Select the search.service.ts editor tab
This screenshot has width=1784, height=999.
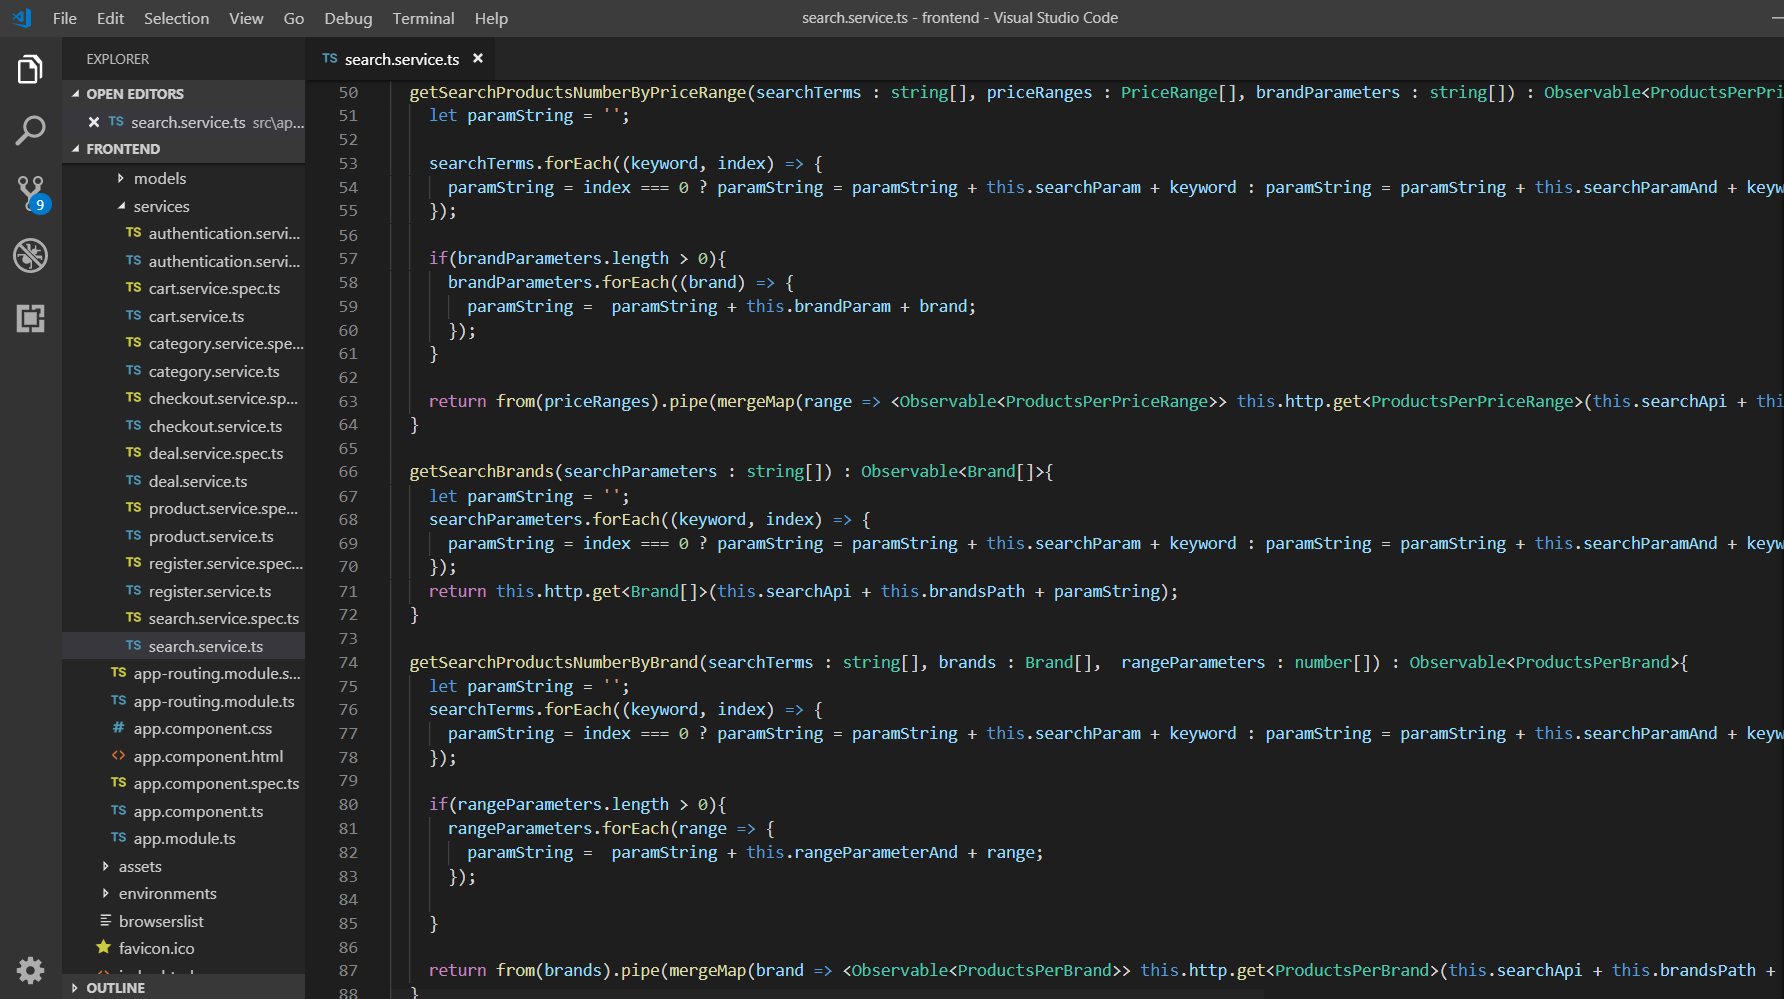(x=400, y=59)
